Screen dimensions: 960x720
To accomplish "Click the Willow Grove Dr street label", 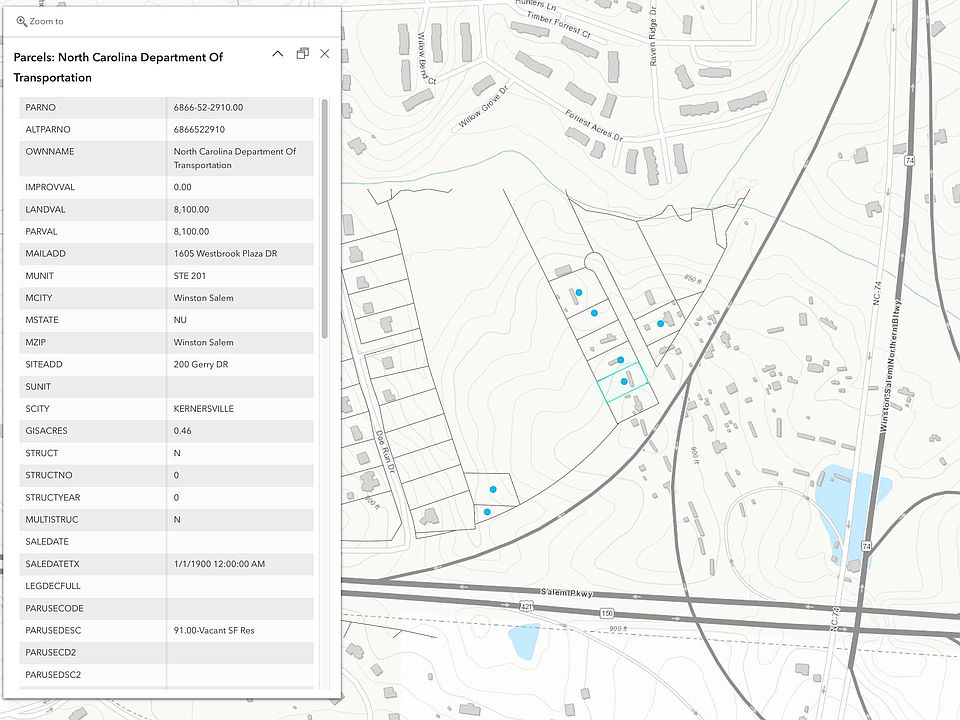I will click(x=484, y=107).
